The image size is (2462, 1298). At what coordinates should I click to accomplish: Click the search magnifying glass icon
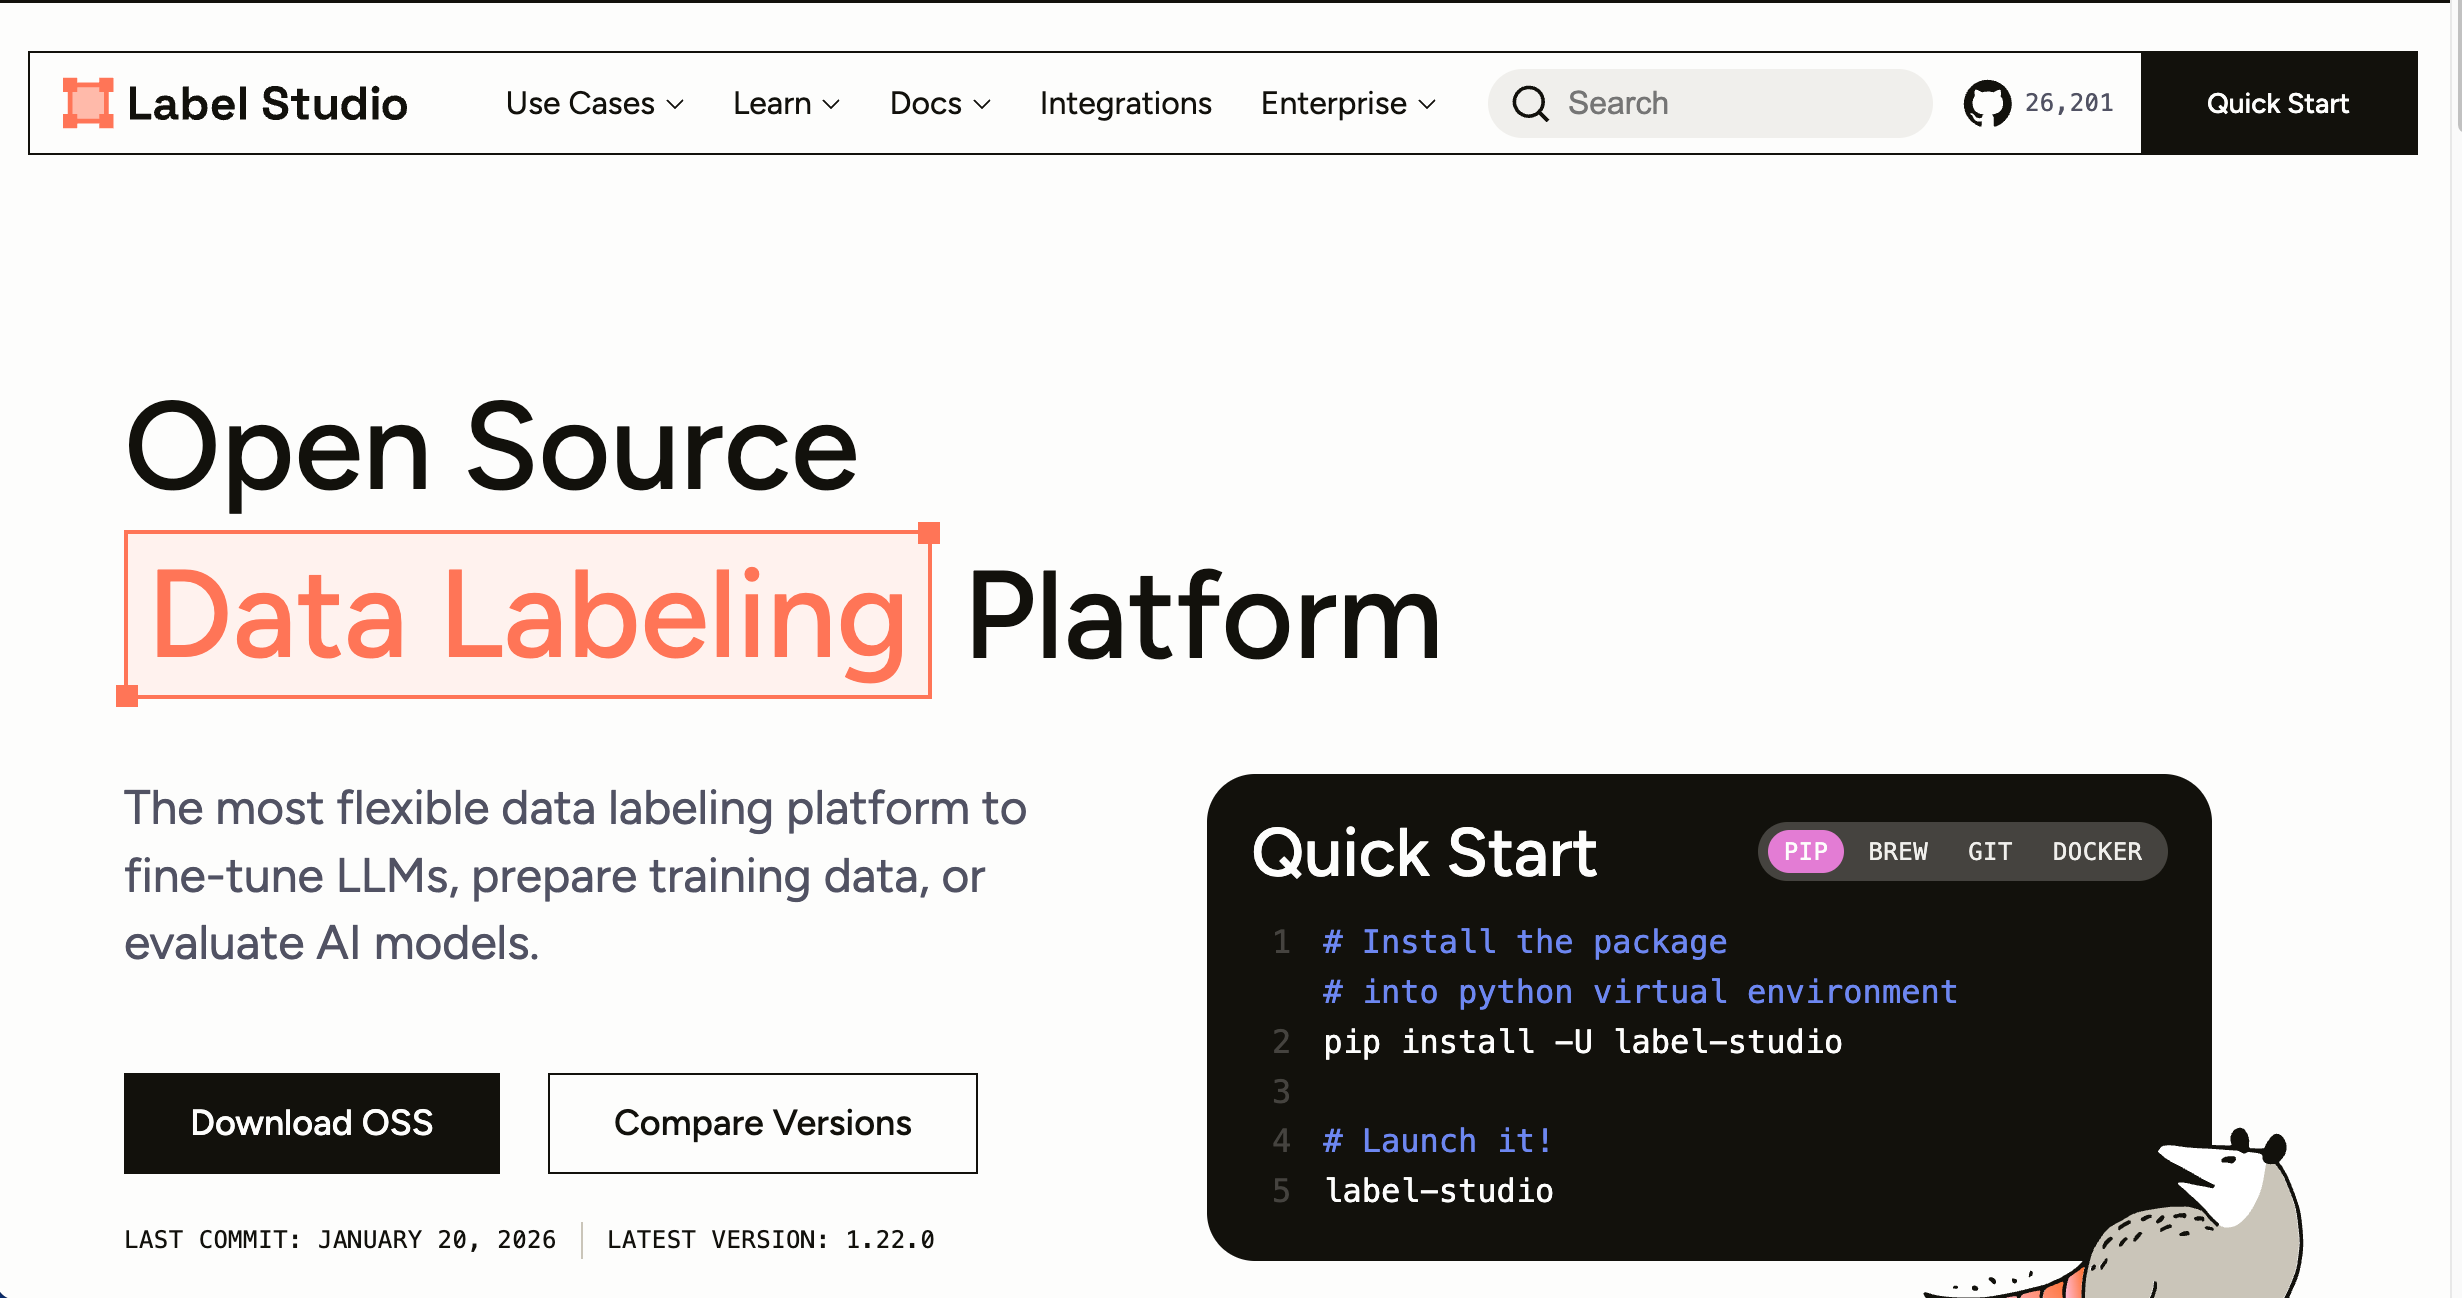tap(1529, 103)
